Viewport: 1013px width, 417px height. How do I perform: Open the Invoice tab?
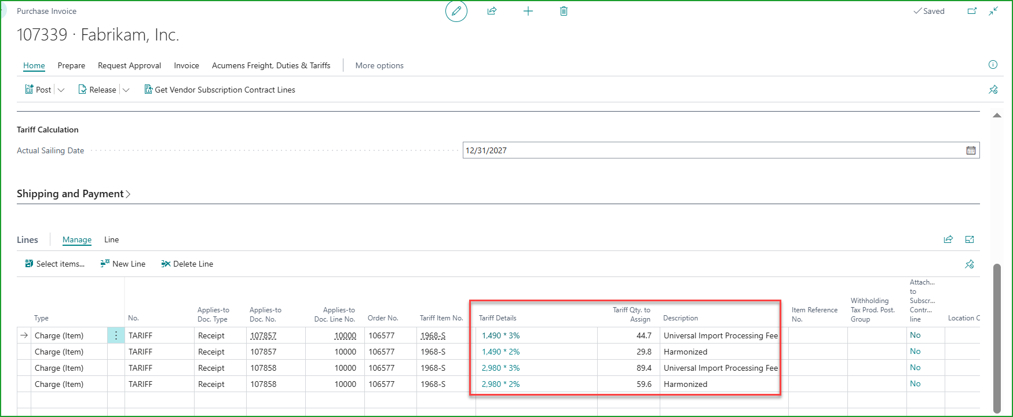187,65
